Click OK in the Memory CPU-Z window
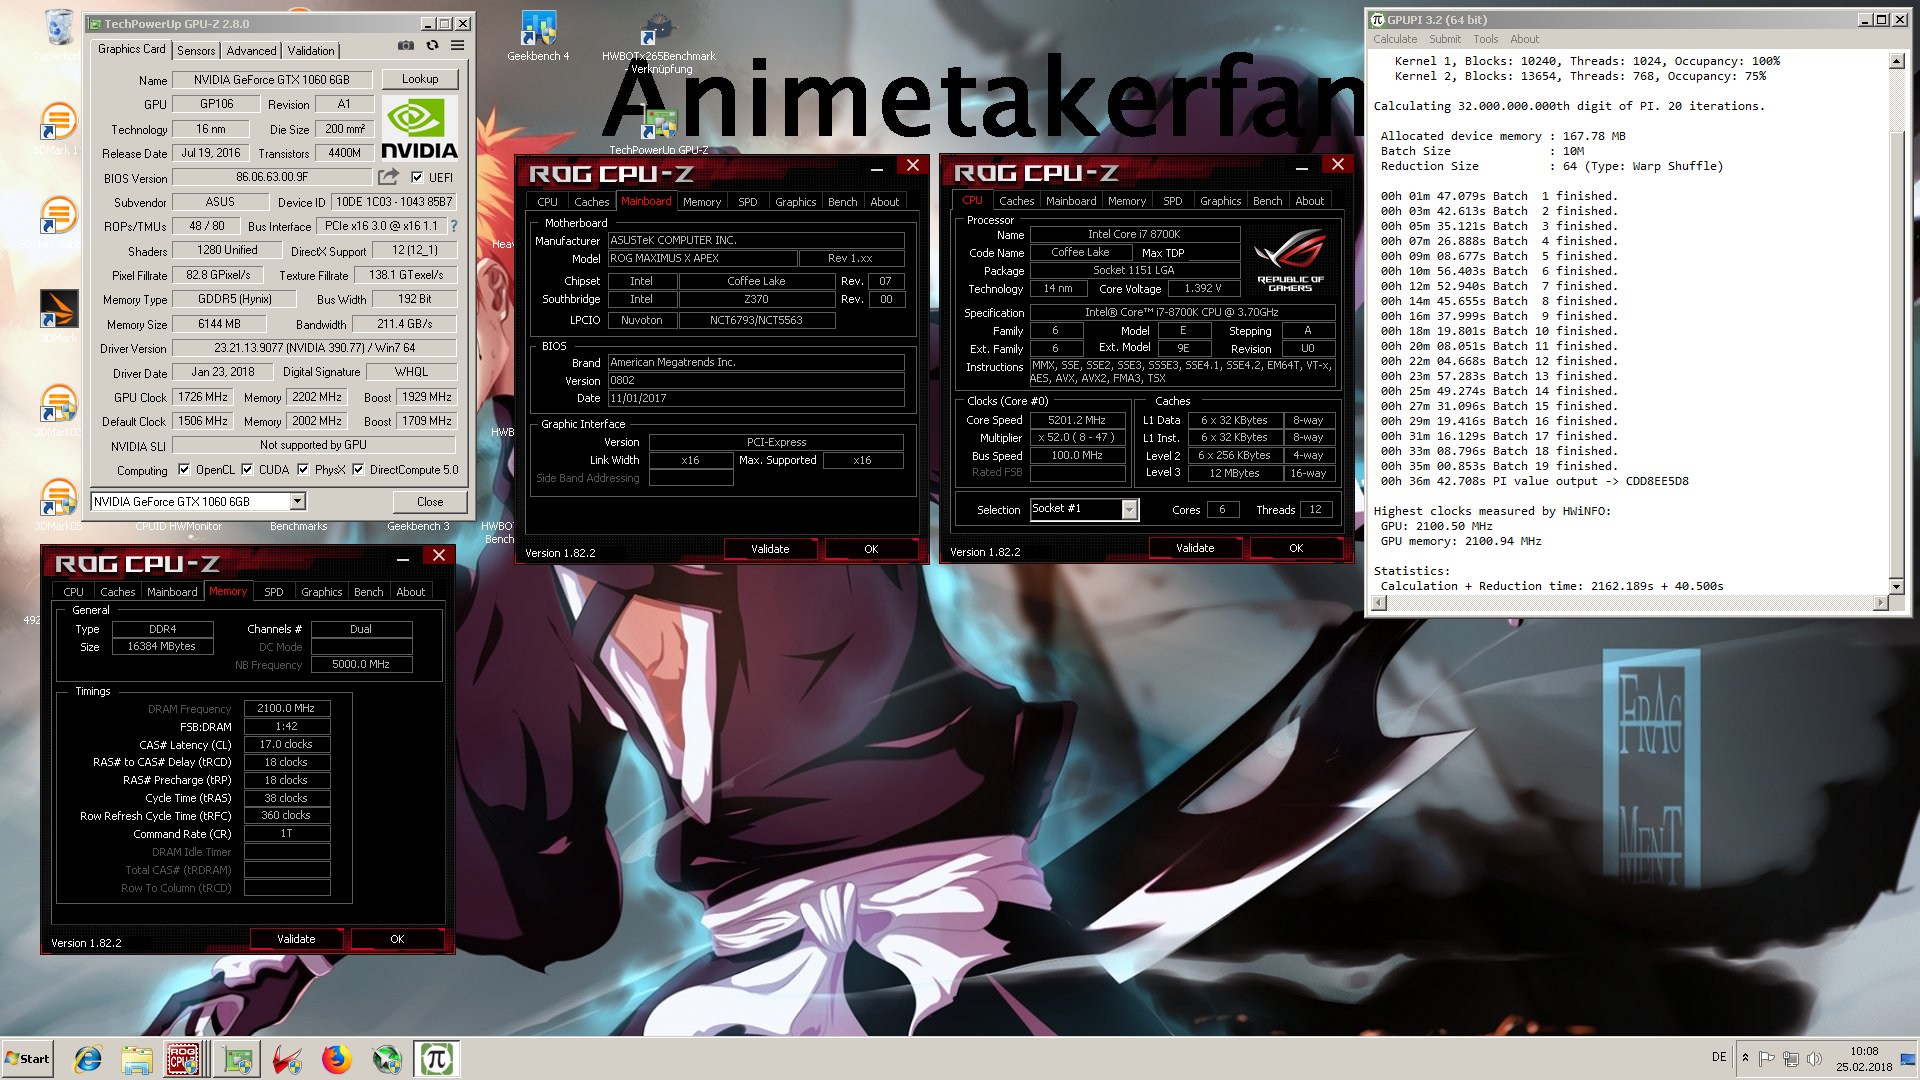Viewport: 1920px width, 1080px height. tap(397, 939)
